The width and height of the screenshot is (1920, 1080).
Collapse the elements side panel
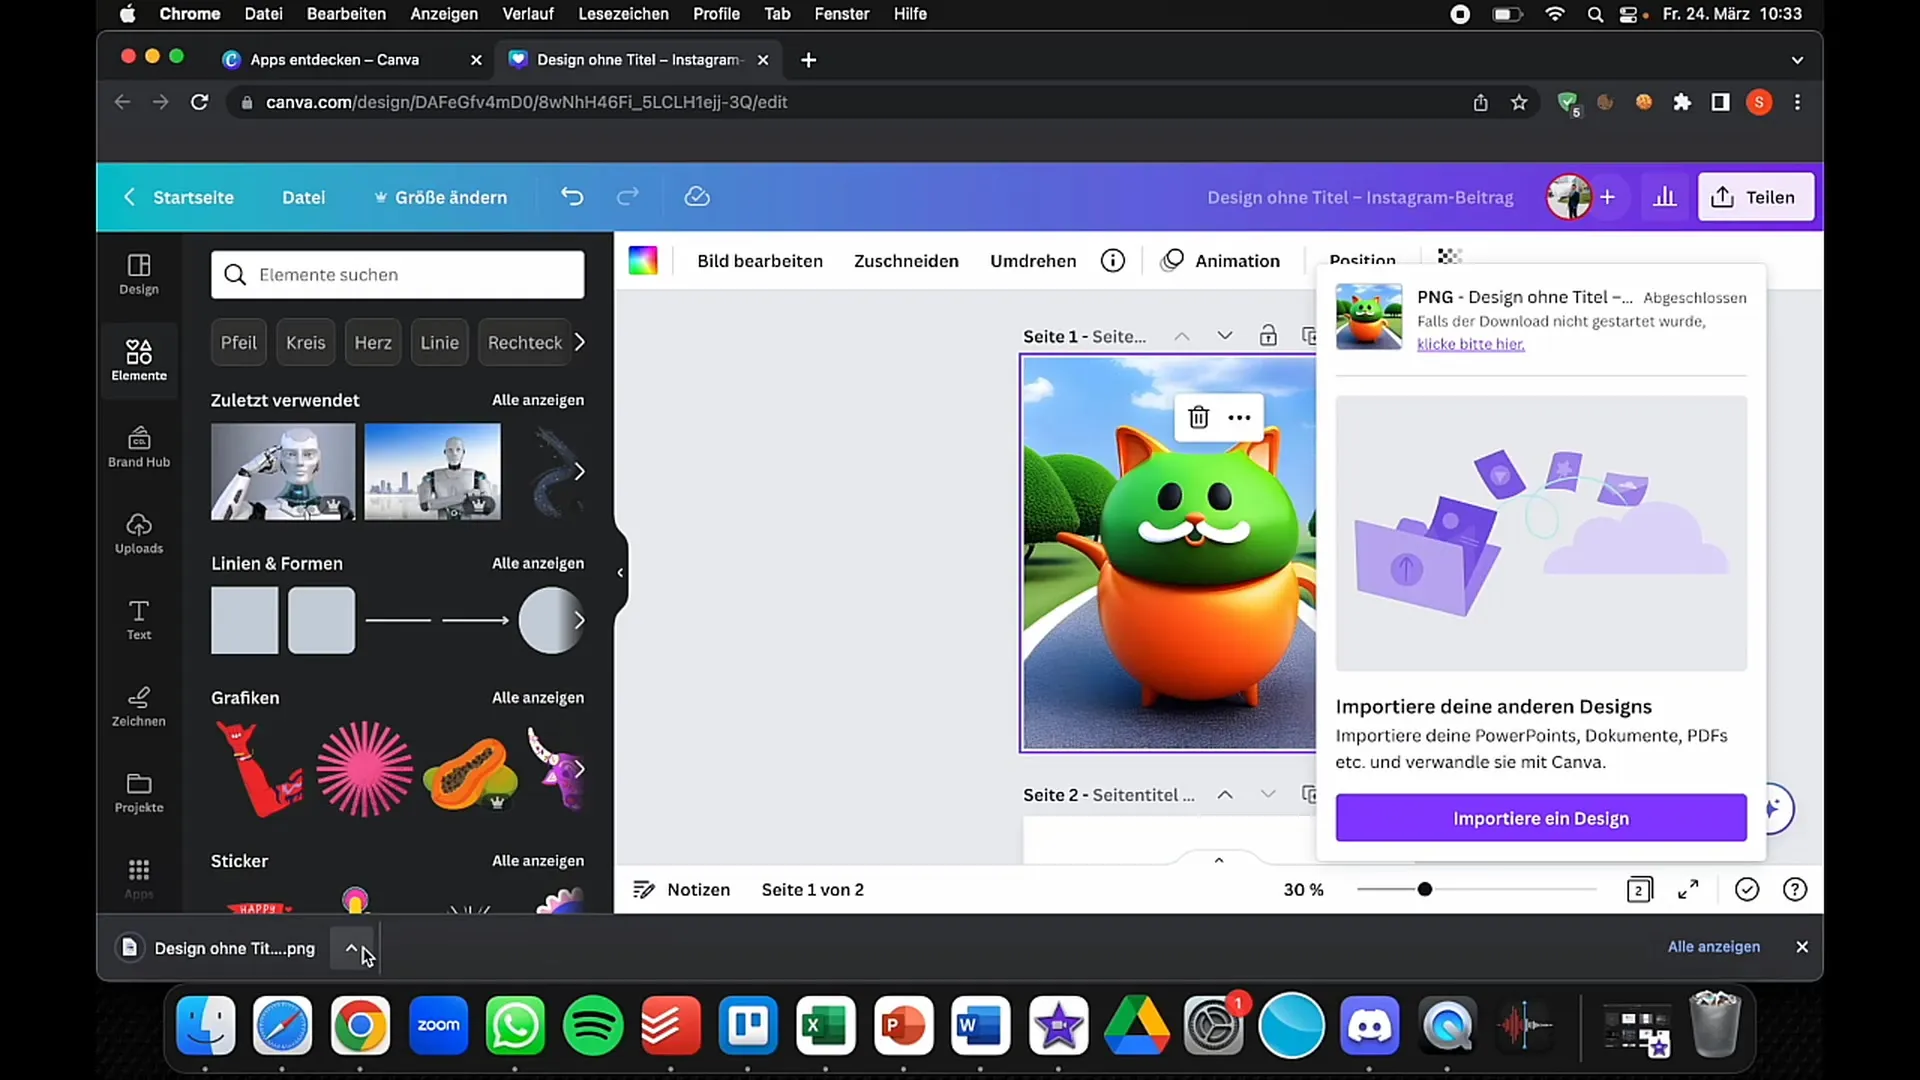click(620, 573)
